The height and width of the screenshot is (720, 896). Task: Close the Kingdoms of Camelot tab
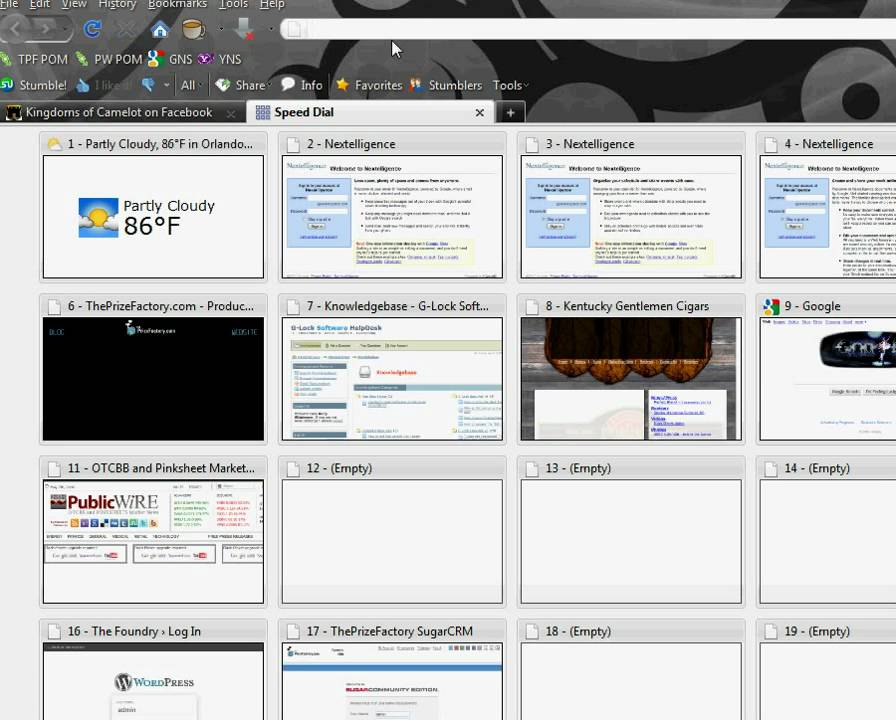231,114
